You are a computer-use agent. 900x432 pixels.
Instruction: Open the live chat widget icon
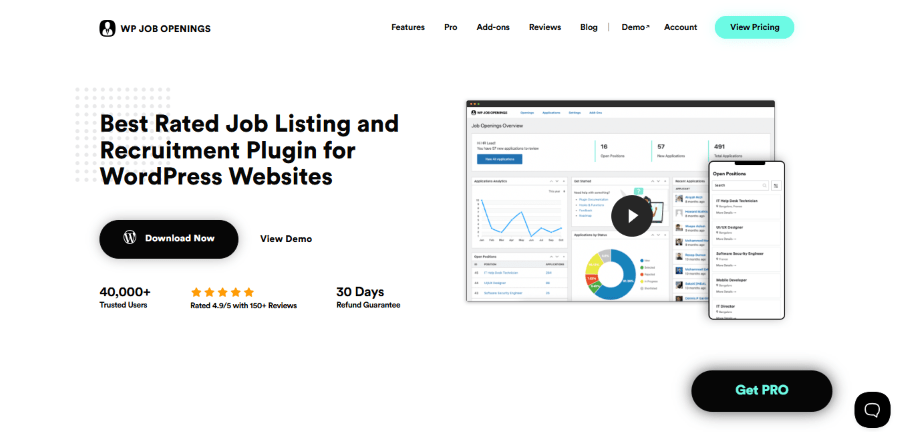tap(872, 410)
